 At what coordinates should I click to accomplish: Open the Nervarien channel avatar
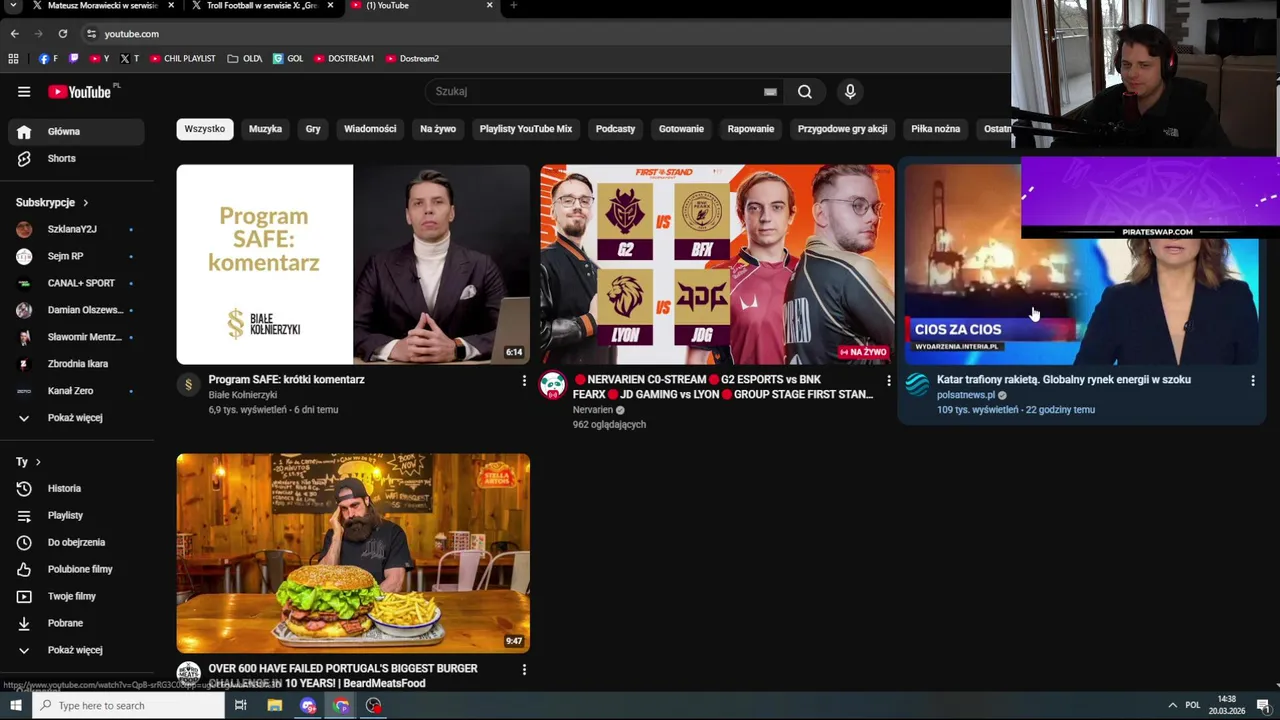pyautogui.click(x=553, y=385)
